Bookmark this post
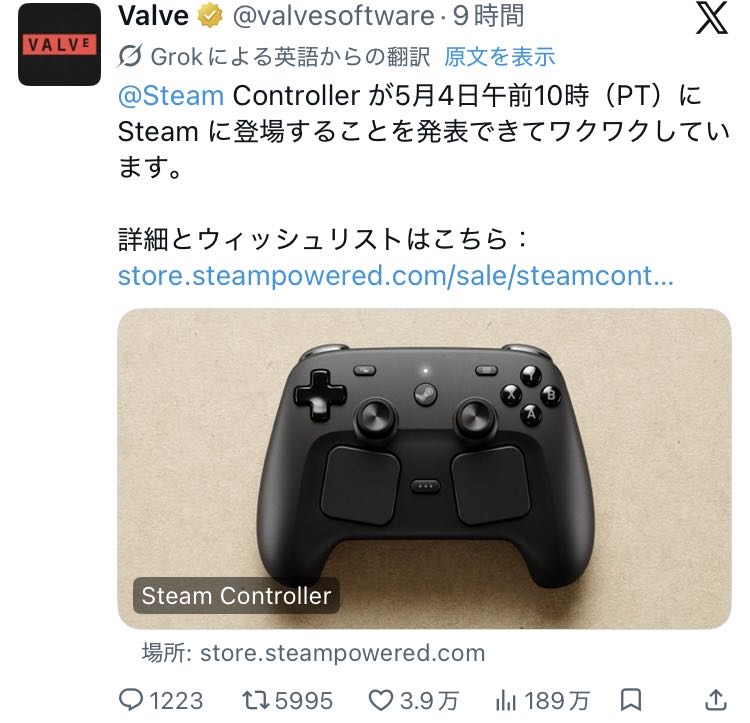750x723 pixels. (x=630, y=701)
